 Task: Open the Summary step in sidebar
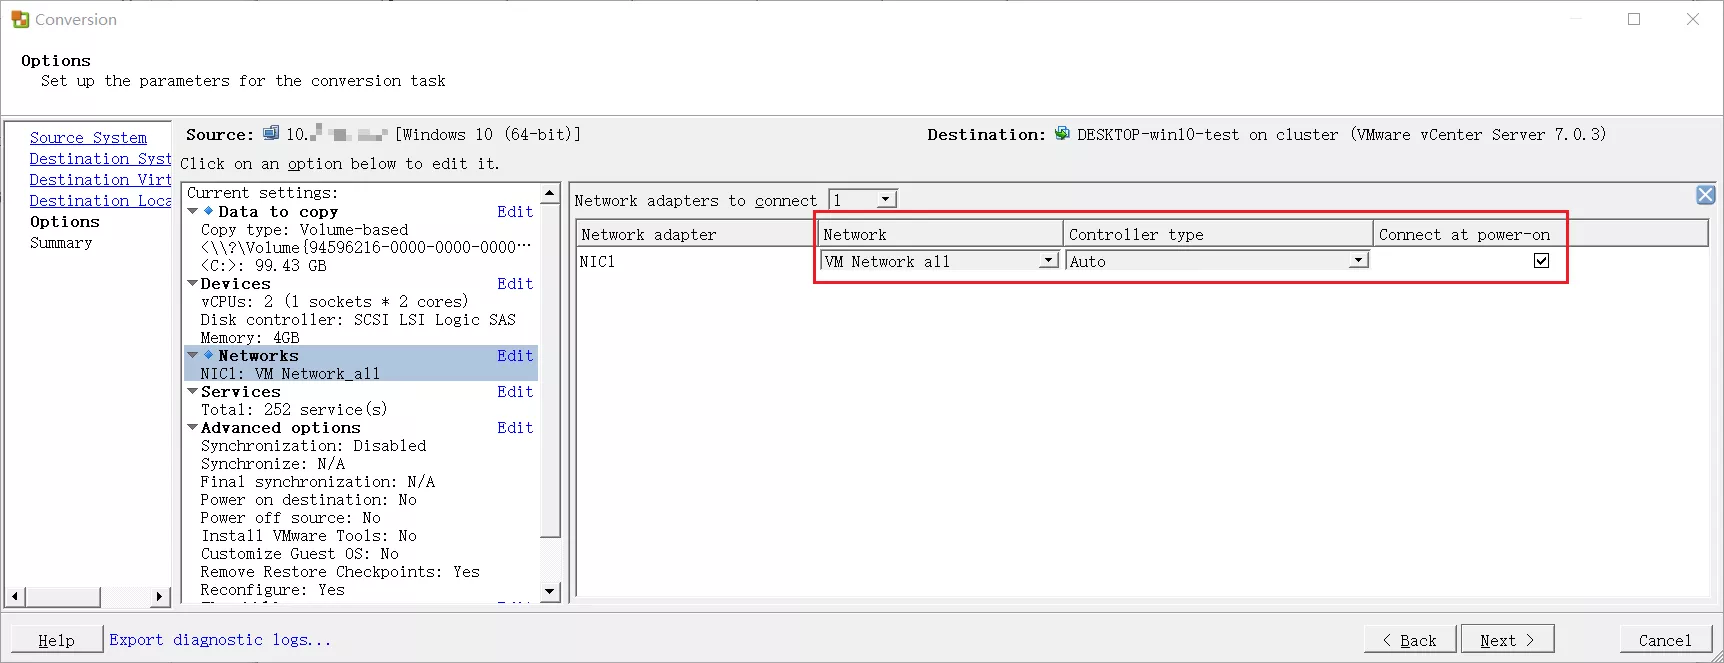tap(61, 243)
